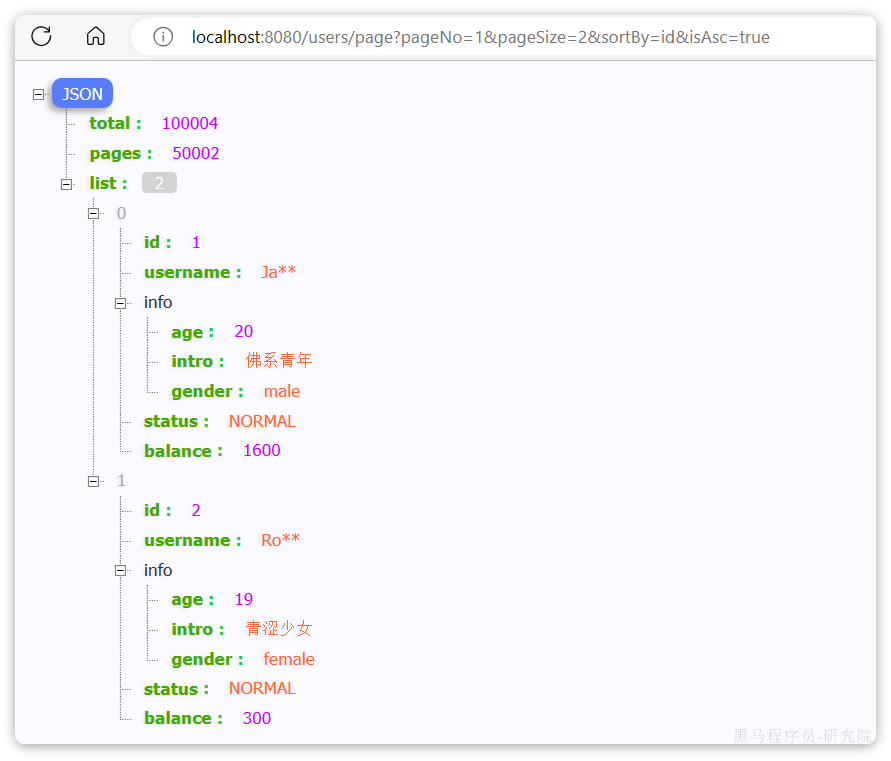Collapse list item 1
The width and height of the screenshot is (891, 761).
pos(94,481)
